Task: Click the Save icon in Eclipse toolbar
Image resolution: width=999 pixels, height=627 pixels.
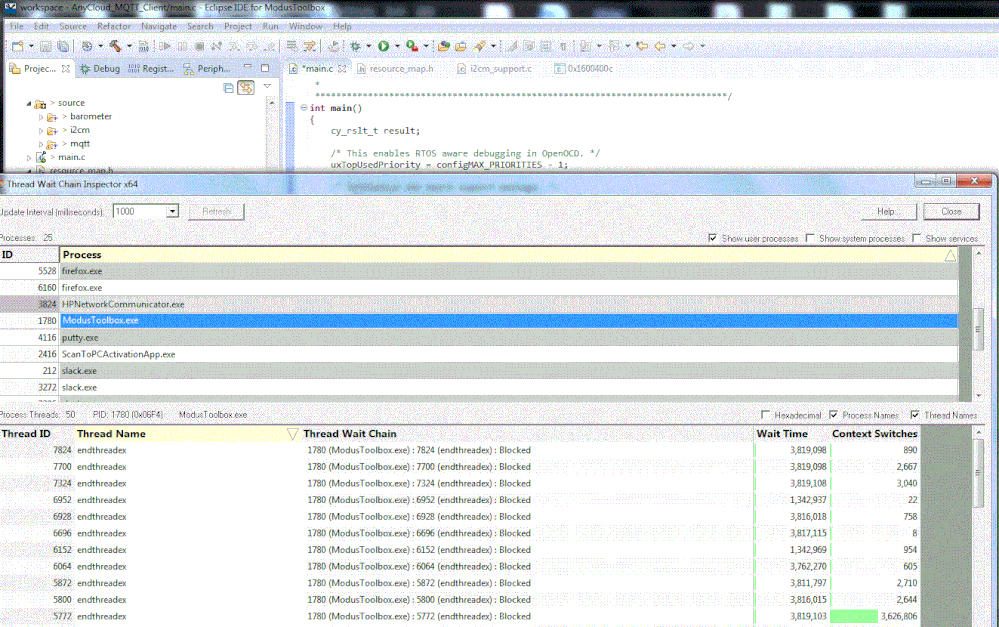Action: [x=45, y=46]
